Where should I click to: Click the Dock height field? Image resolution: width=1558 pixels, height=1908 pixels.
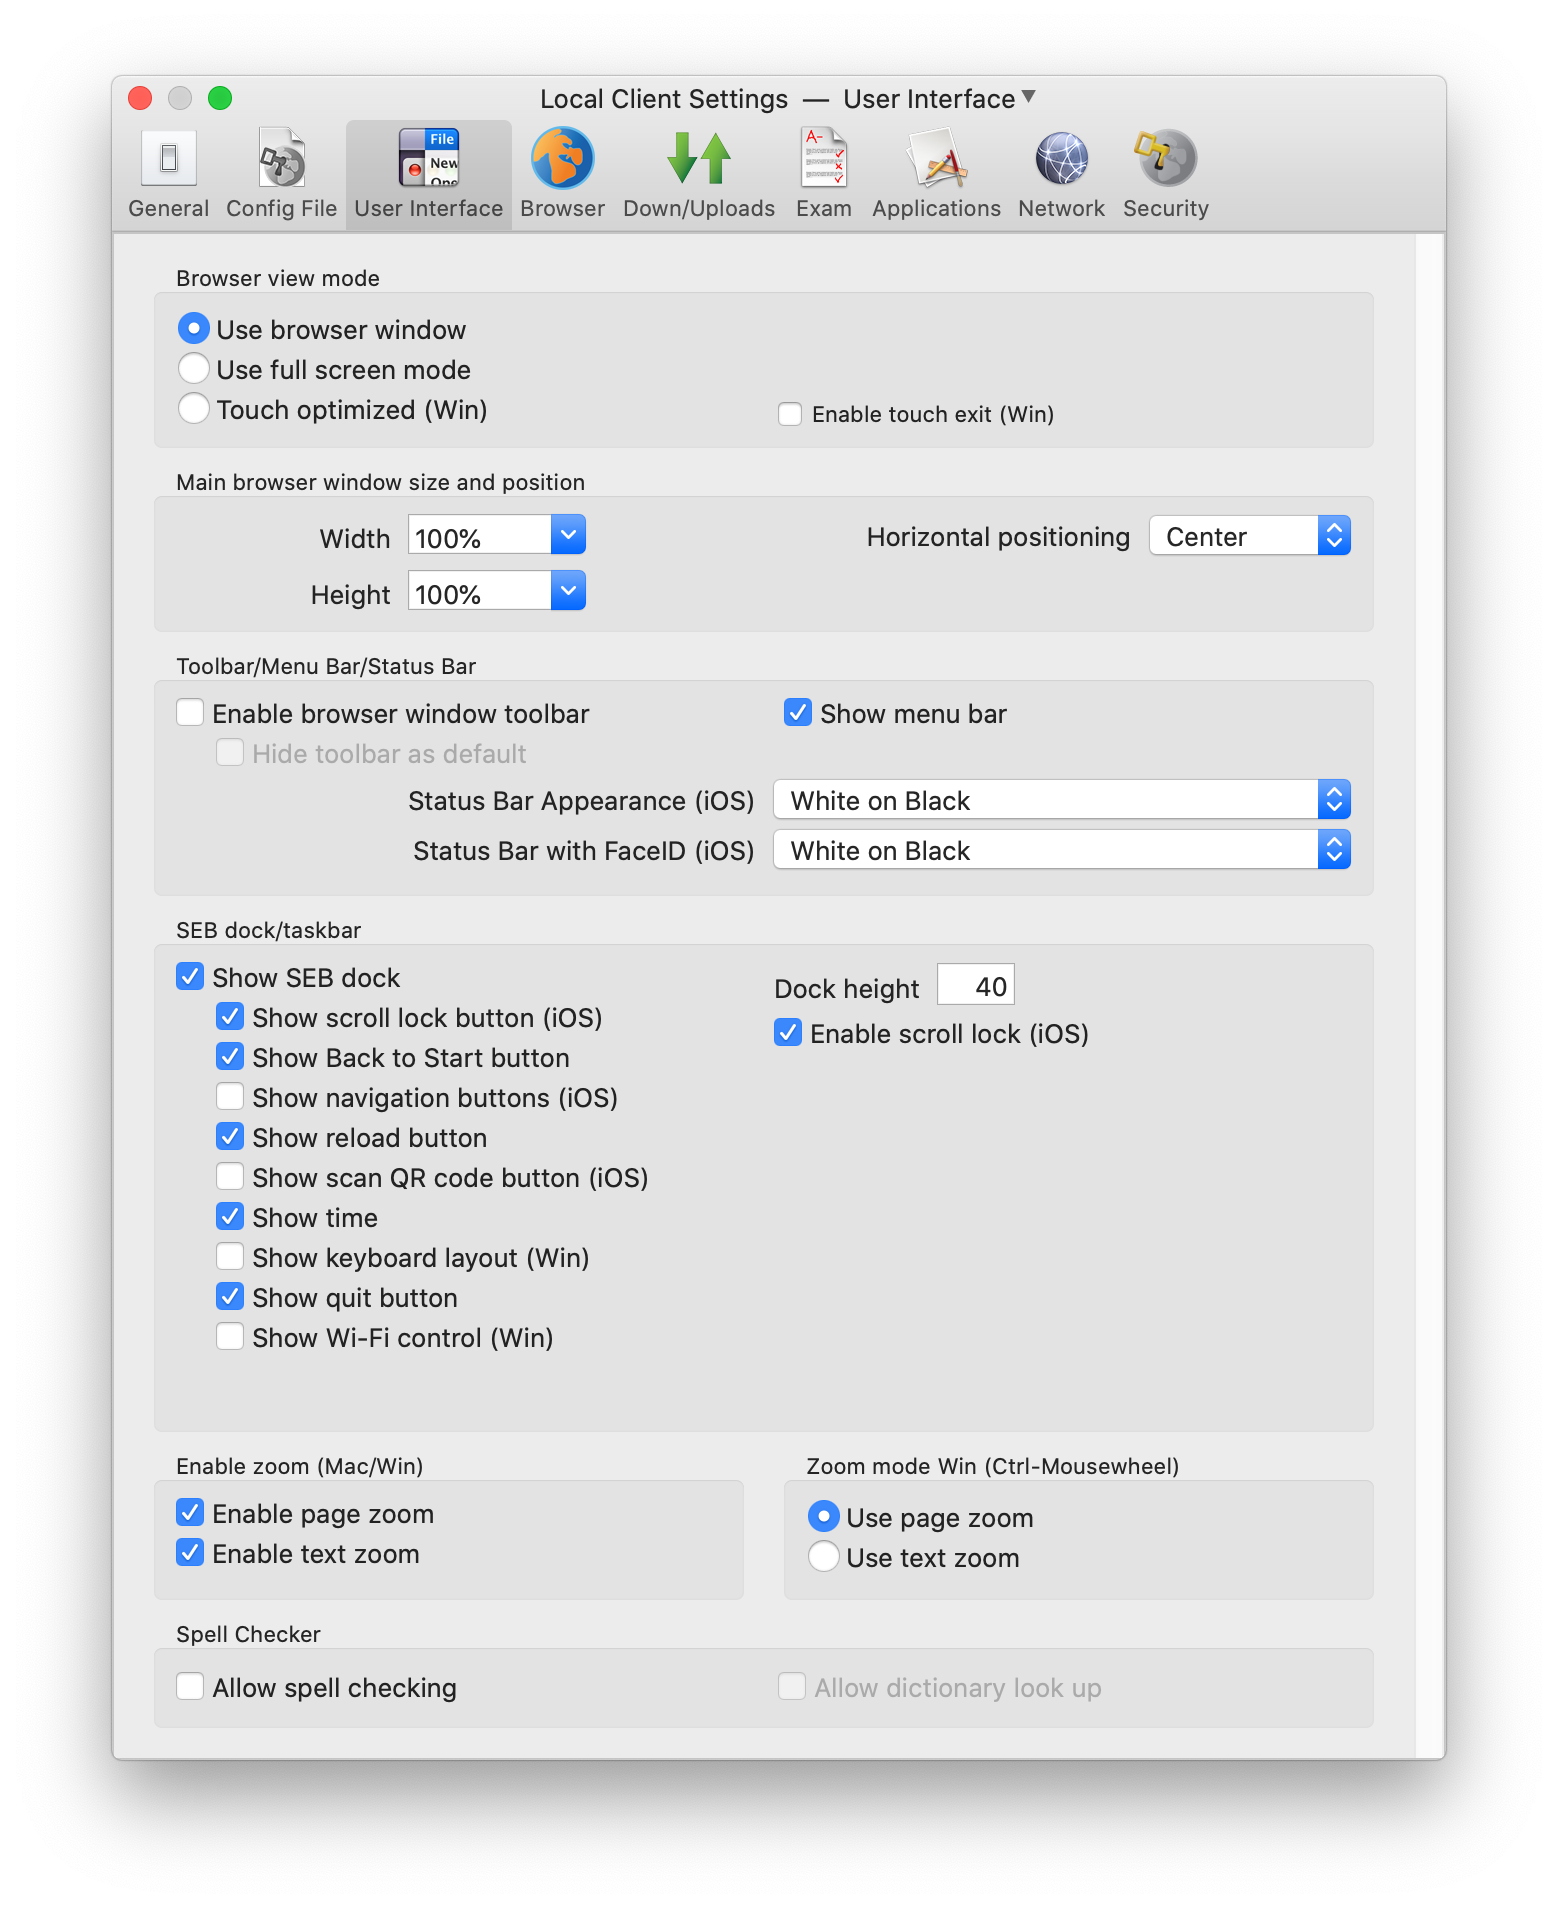pyautogui.click(x=976, y=986)
